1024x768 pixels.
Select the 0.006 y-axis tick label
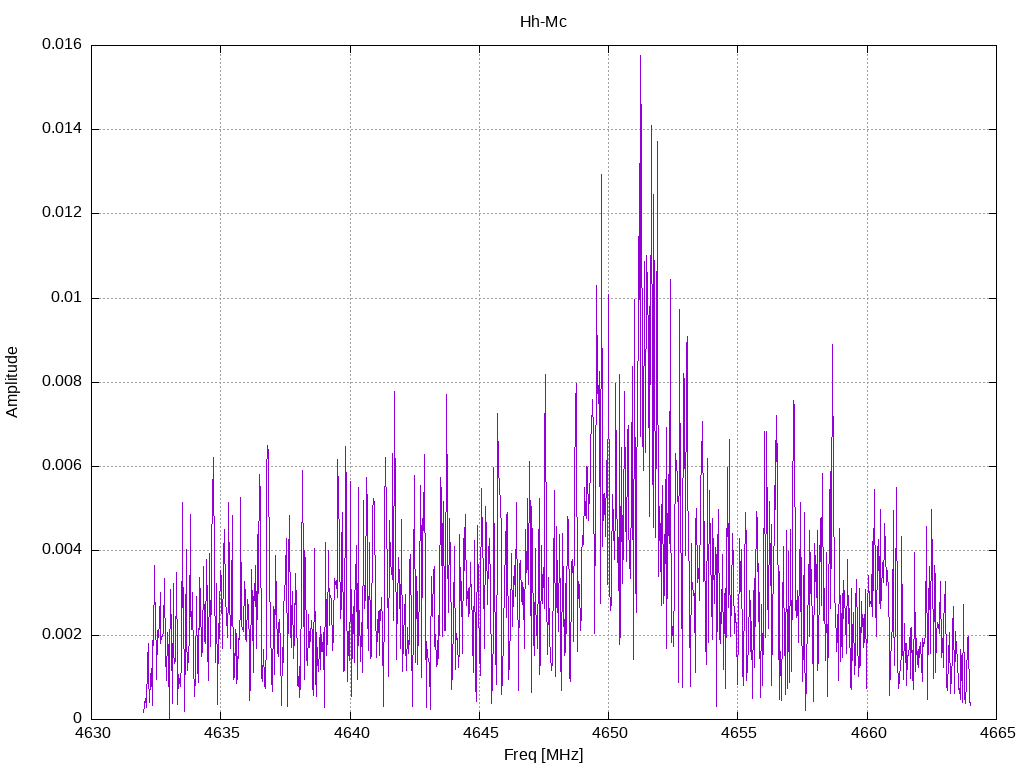[x=62, y=466]
